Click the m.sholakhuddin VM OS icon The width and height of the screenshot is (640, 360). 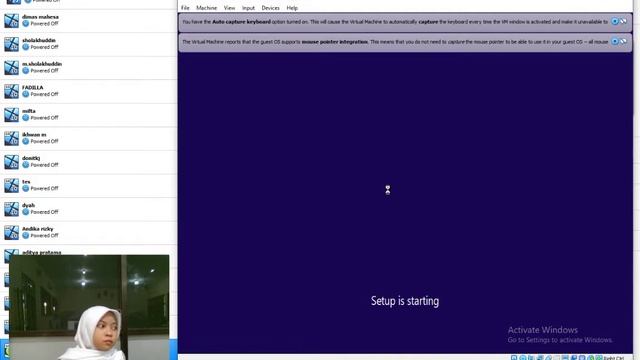pyautogui.click(x=11, y=68)
